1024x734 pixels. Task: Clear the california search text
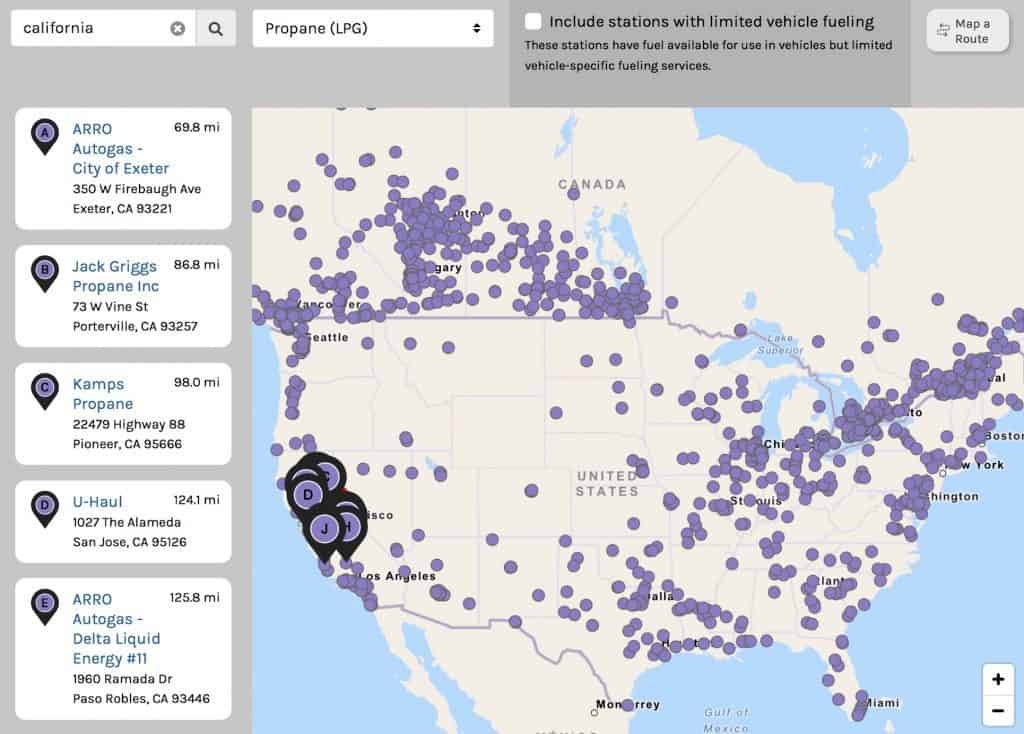[x=177, y=28]
